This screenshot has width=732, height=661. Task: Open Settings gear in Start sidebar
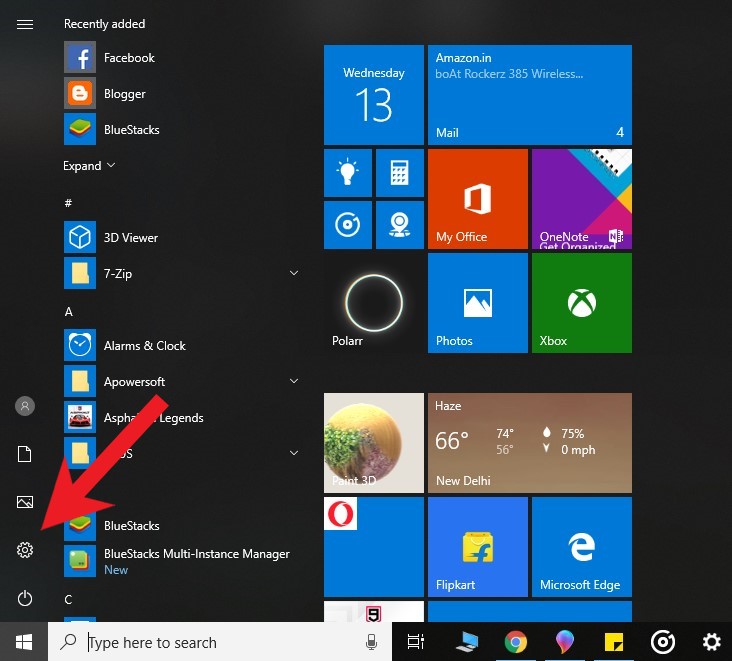(x=25, y=550)
